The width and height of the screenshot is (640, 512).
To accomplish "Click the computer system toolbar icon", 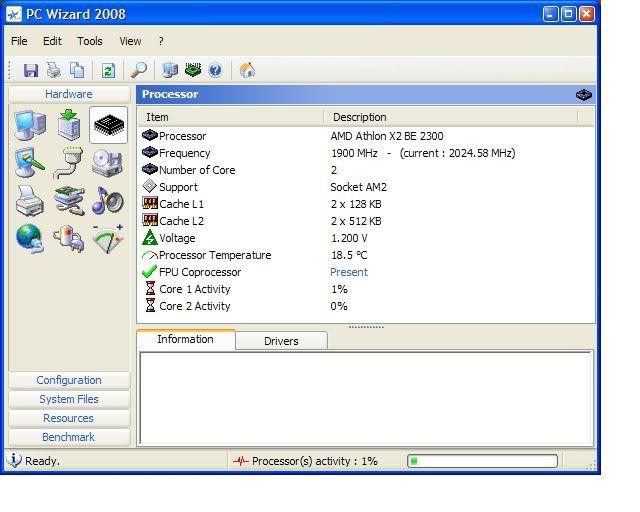I will (x=170, y=70).
